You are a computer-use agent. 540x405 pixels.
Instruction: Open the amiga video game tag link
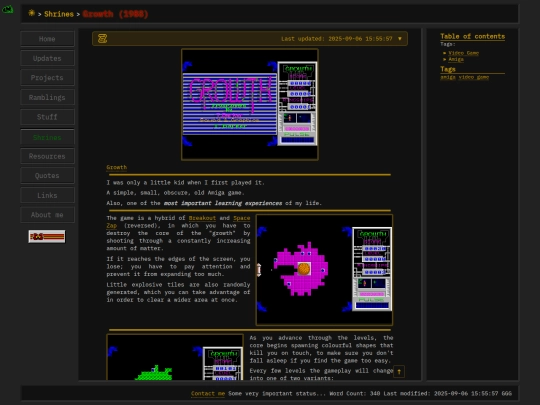(x=465, y=77)
